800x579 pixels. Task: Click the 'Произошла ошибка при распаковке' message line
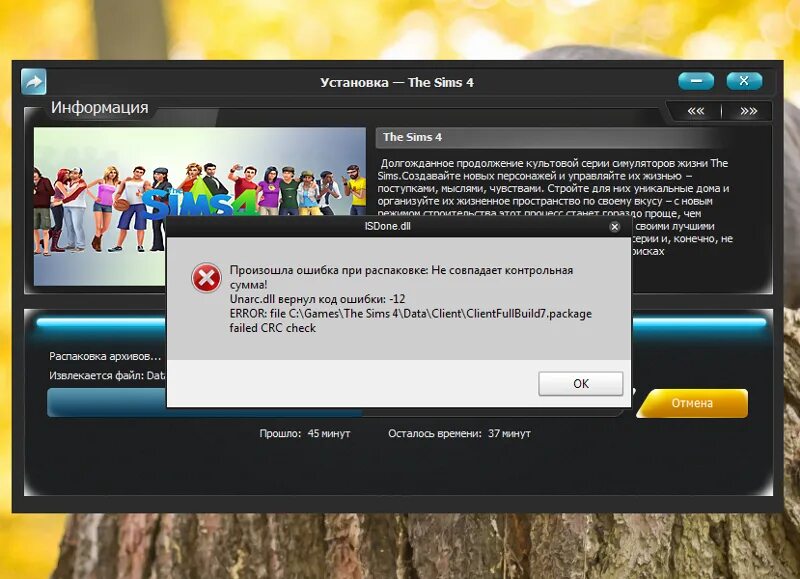click(401, 270)
